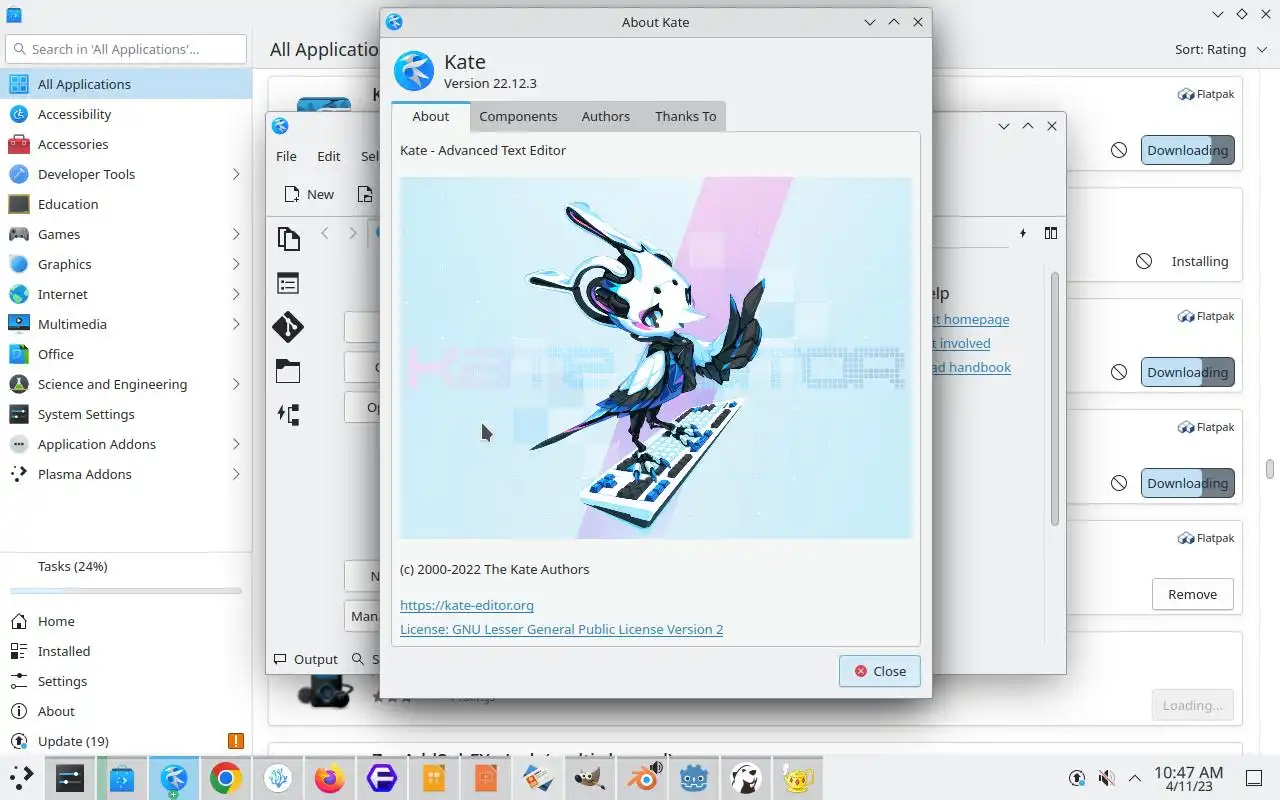Switch to the Components tab
The width and height of the screenshot is (1280, 800).
click(518, 116)
